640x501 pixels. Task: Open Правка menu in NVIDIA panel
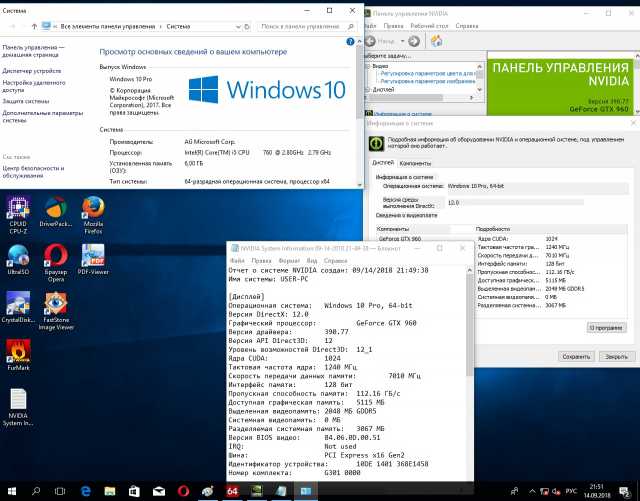(393, 26)
